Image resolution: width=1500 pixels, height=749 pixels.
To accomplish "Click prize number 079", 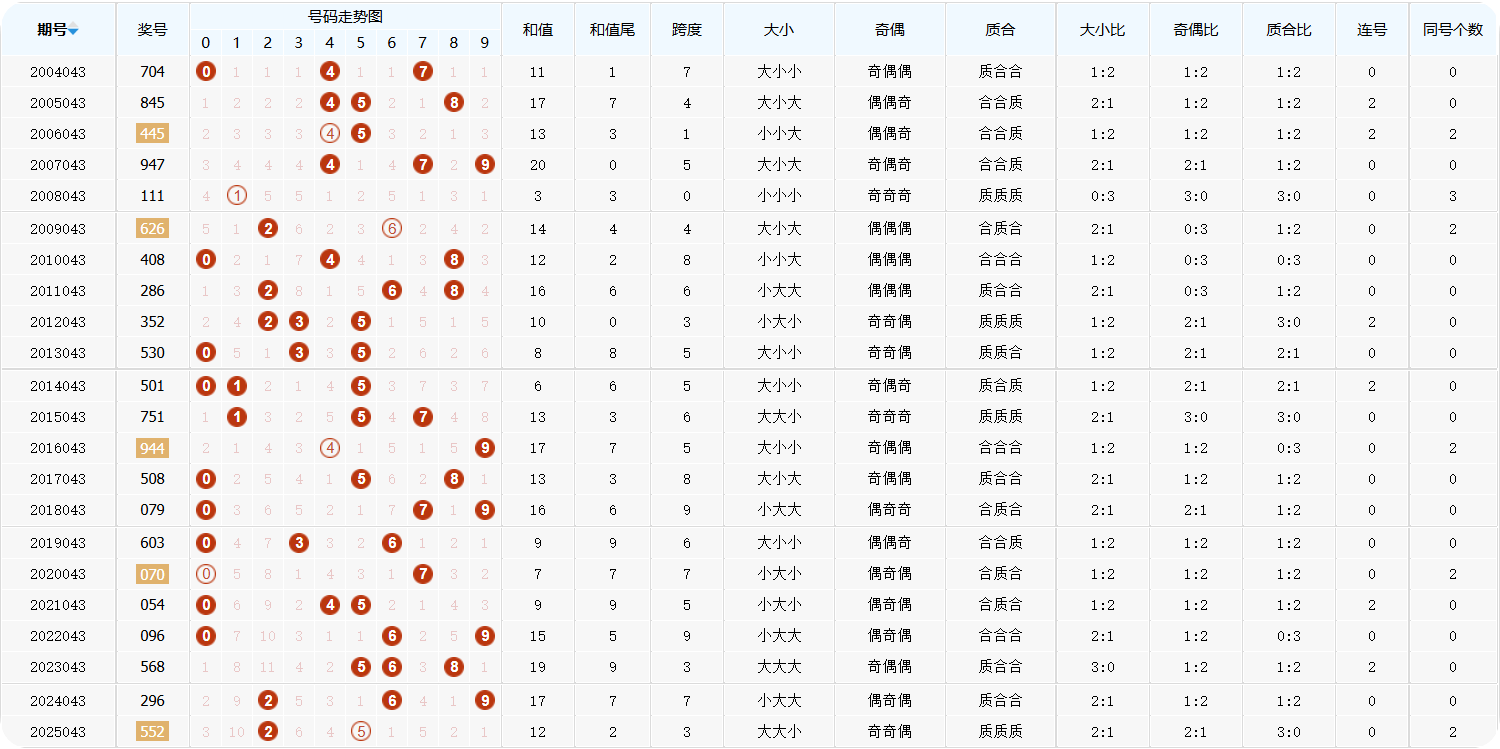I will pyautogui.click(x=152, y=510).
